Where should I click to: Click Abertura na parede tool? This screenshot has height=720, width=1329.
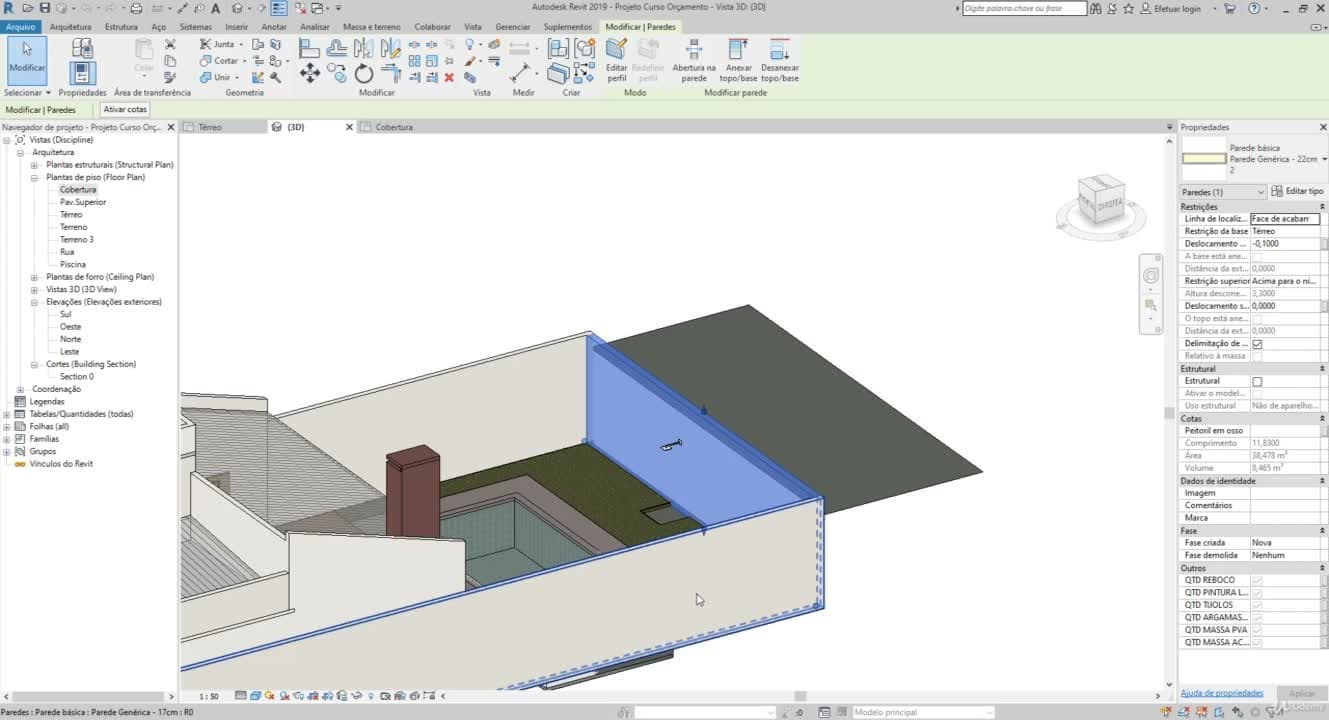pos(694,60)
